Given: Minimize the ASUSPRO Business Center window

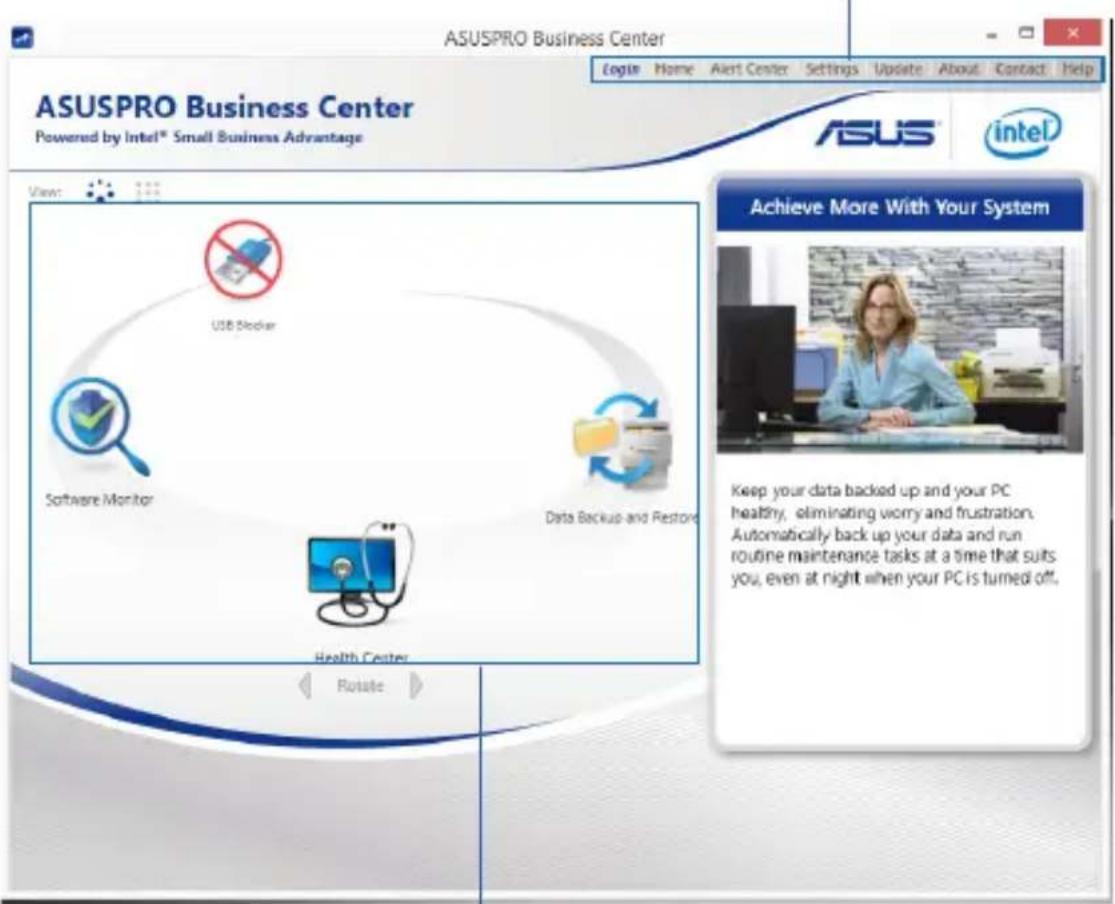Looking at the screenshot, I should 992,35.
